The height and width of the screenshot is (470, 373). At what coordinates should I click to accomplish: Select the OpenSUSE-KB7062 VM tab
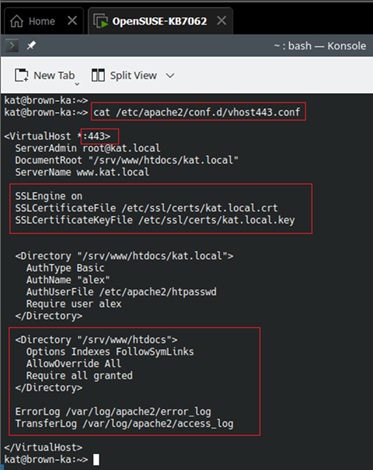[x=160, y=21]
